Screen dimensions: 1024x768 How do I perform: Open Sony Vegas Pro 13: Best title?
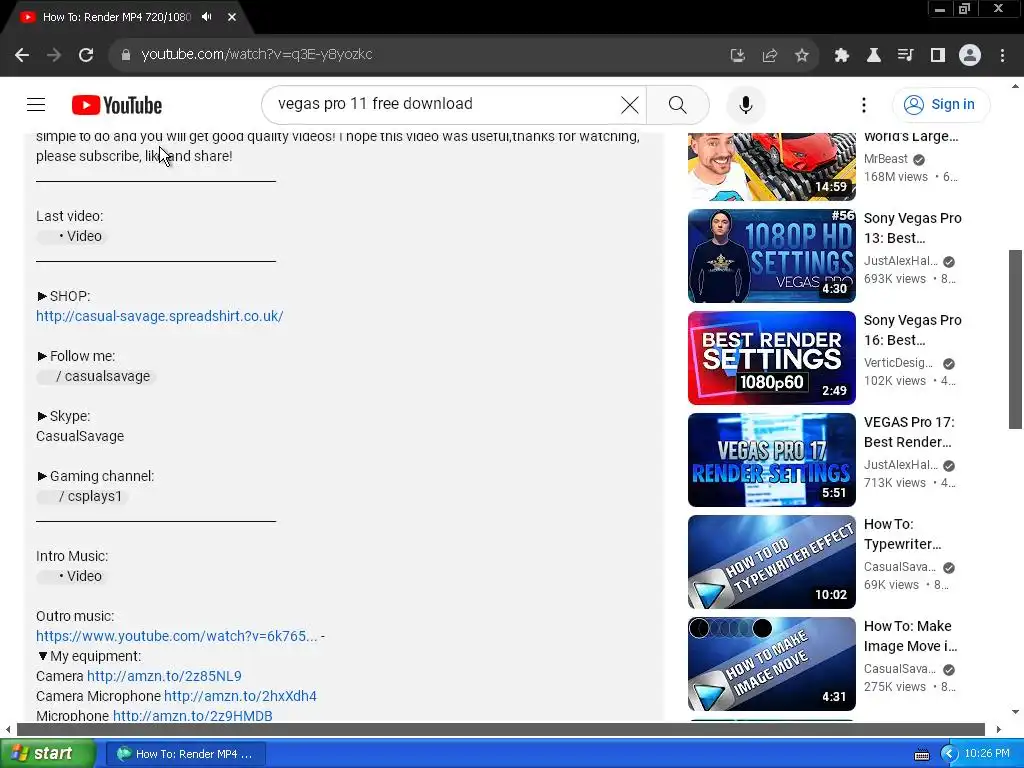point(912,228)
